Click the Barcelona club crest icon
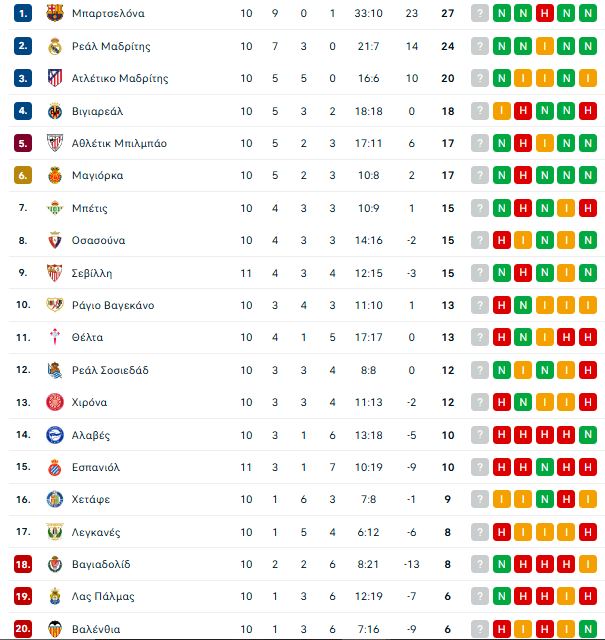Image resolution: width=605 pixels, height=640 pixels. pyautogui.click(x=55, y=13)
